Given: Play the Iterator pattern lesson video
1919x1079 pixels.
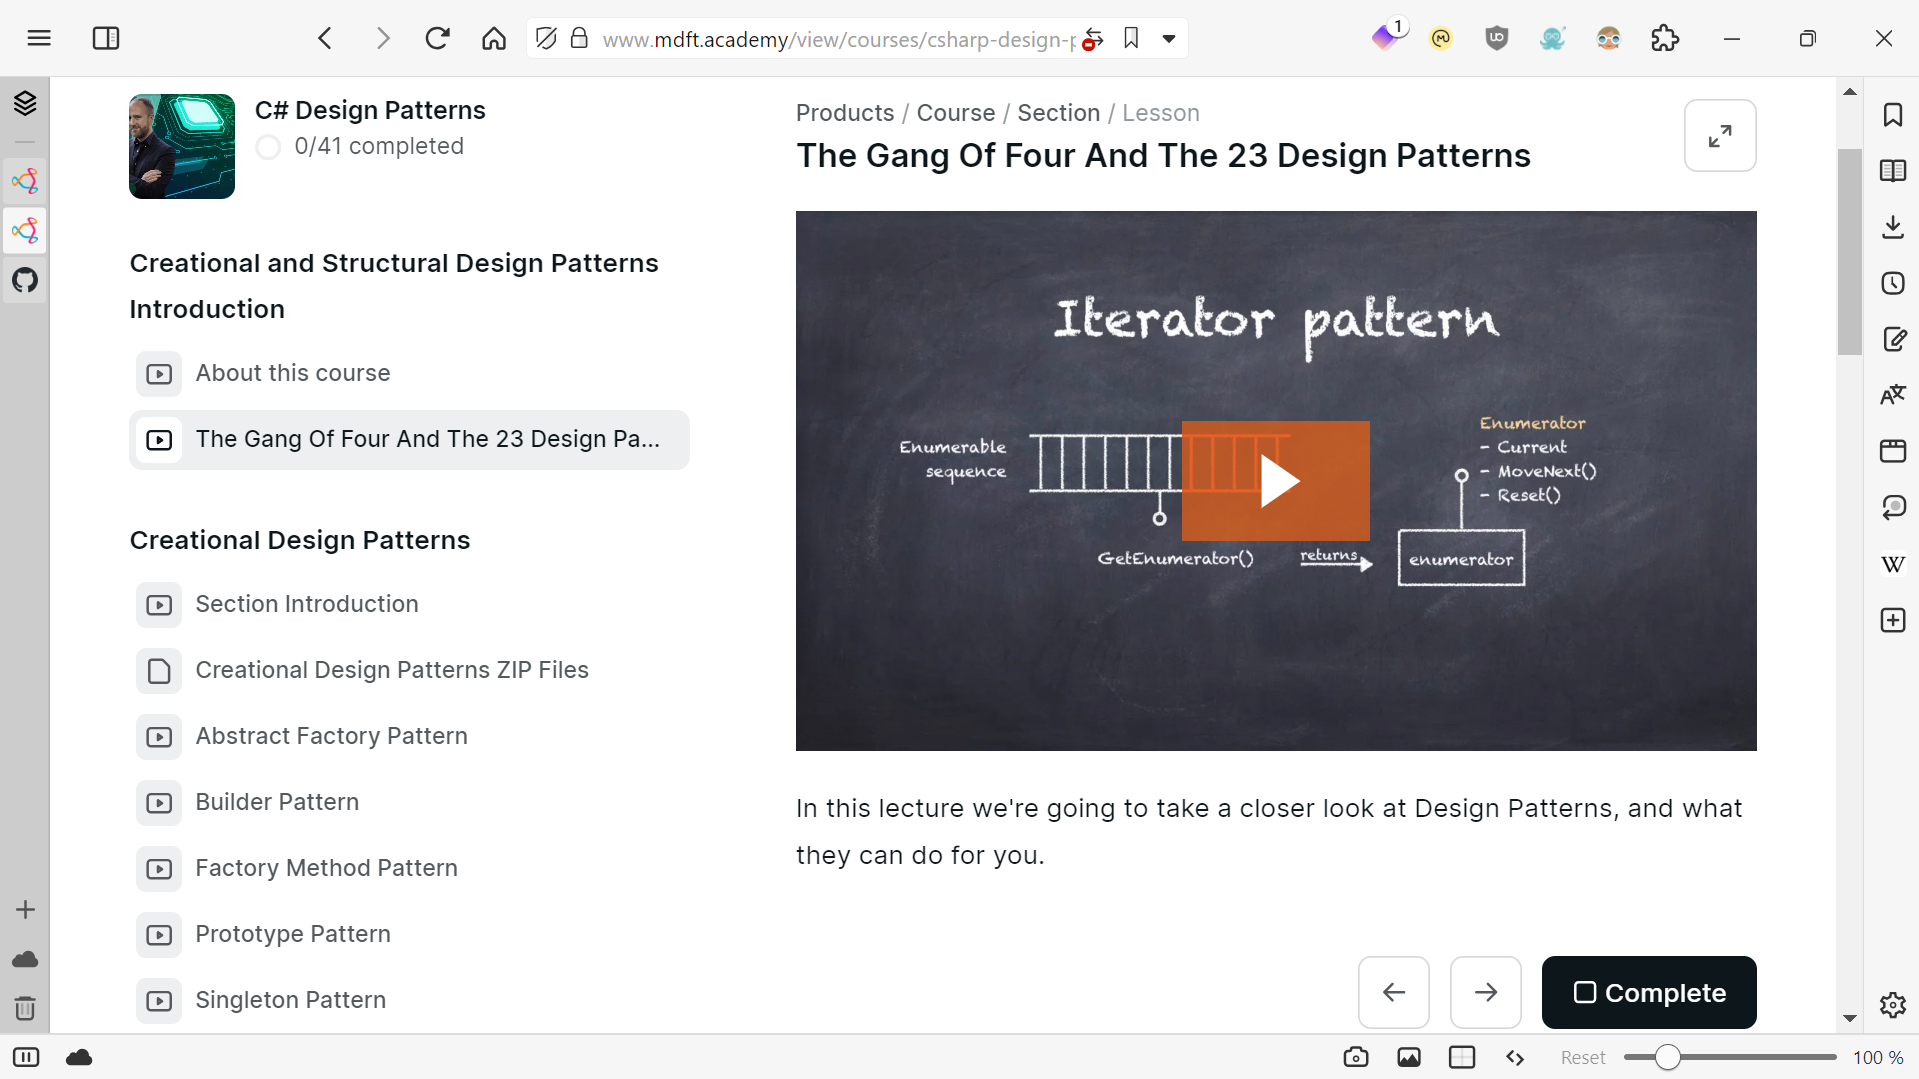Looking at the screenshot, I should 1276,480.
